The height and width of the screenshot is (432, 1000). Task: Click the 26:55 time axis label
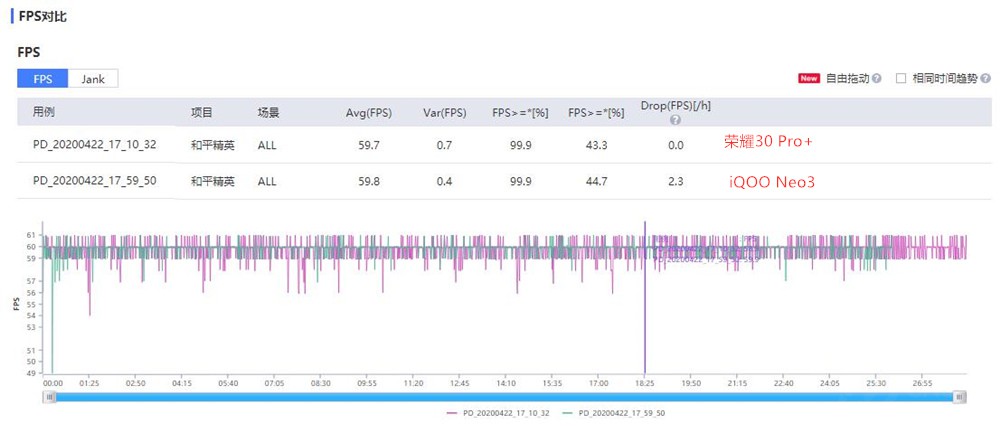coord(922,384)
